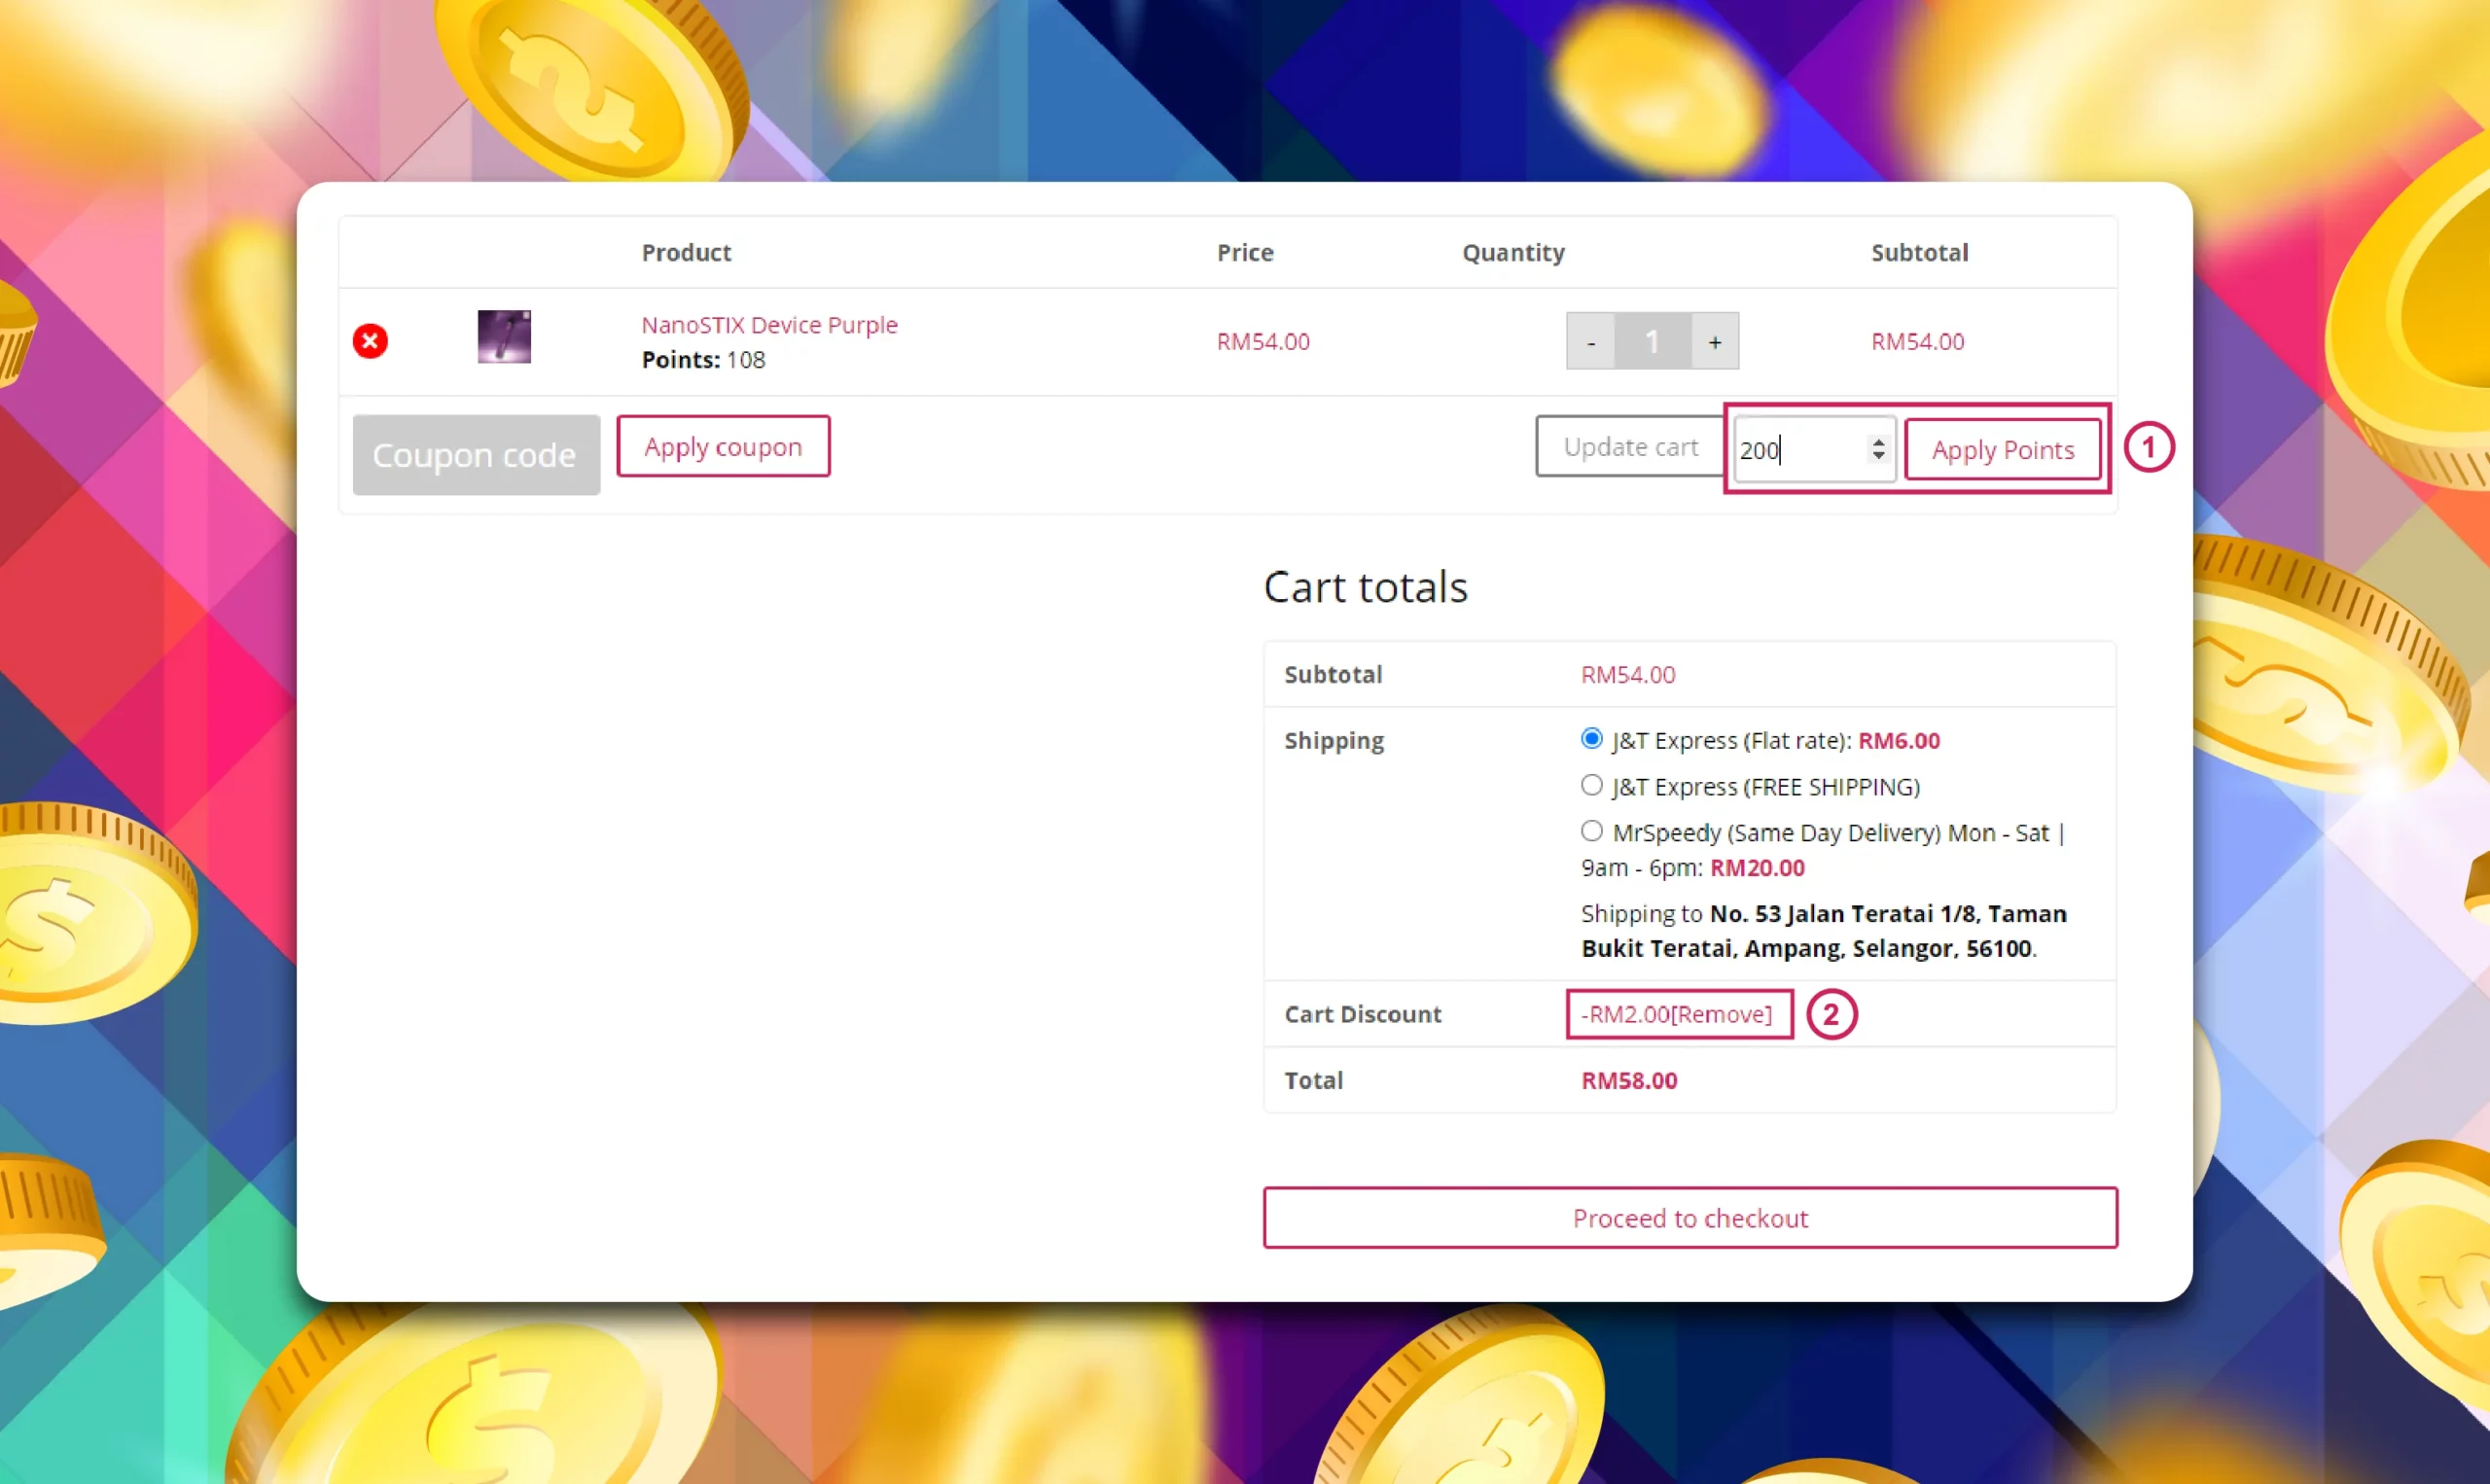Viewport: 2490px width, 1484px height.
Task: Click the quantity field showing 1
Action: point(1652,342)
